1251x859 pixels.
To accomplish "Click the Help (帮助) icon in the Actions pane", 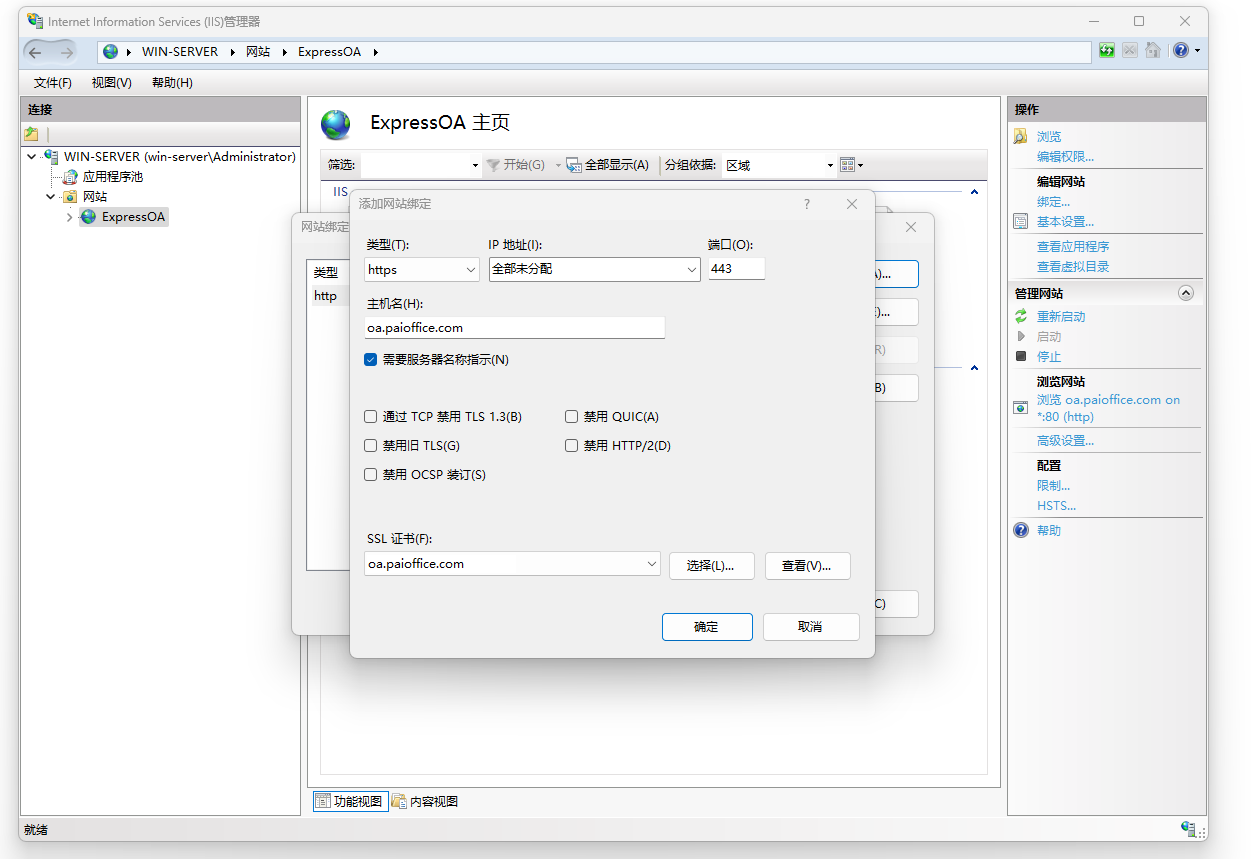I will 1021,530.
